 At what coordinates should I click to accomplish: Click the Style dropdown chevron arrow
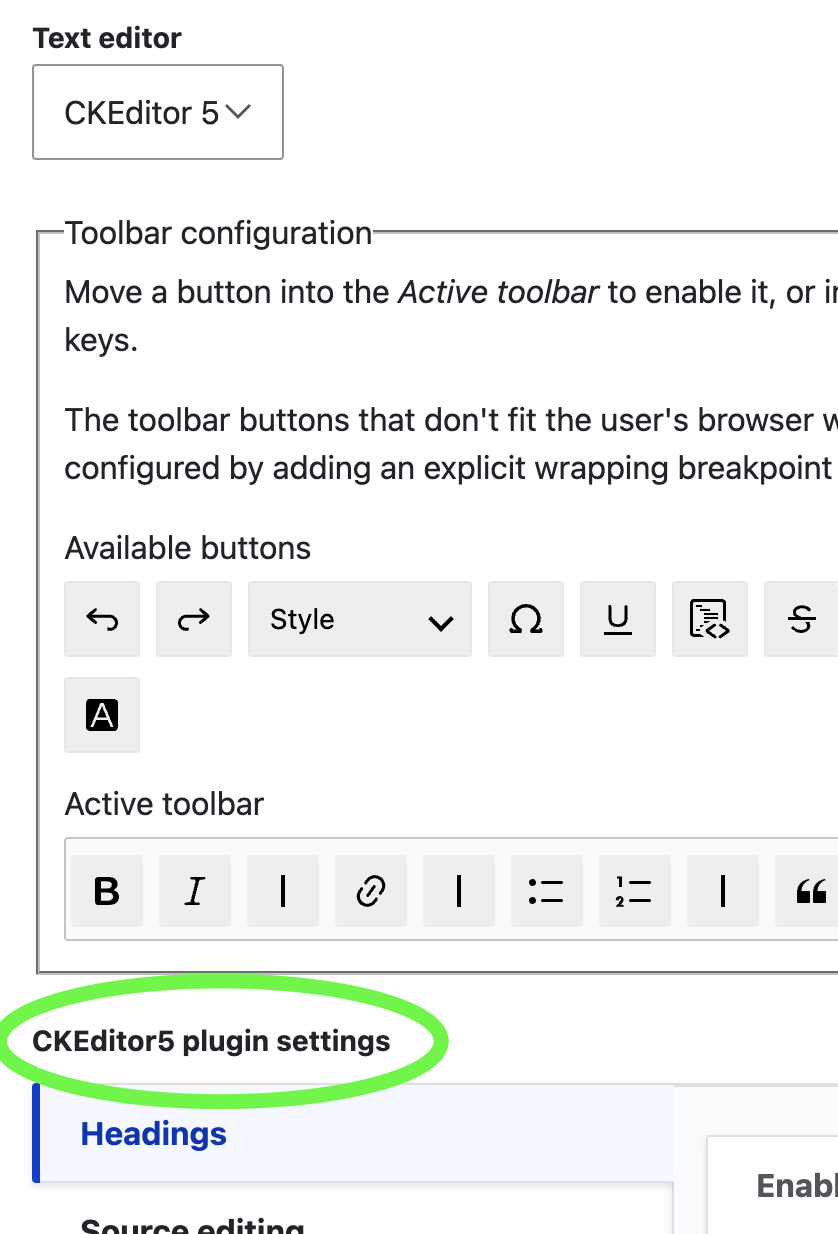pos(440,621)
